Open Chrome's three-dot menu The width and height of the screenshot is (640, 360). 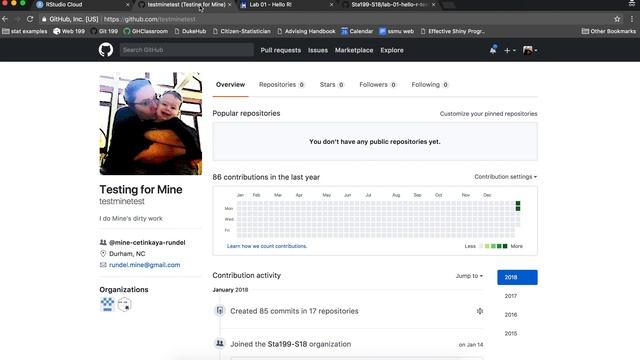632,19
